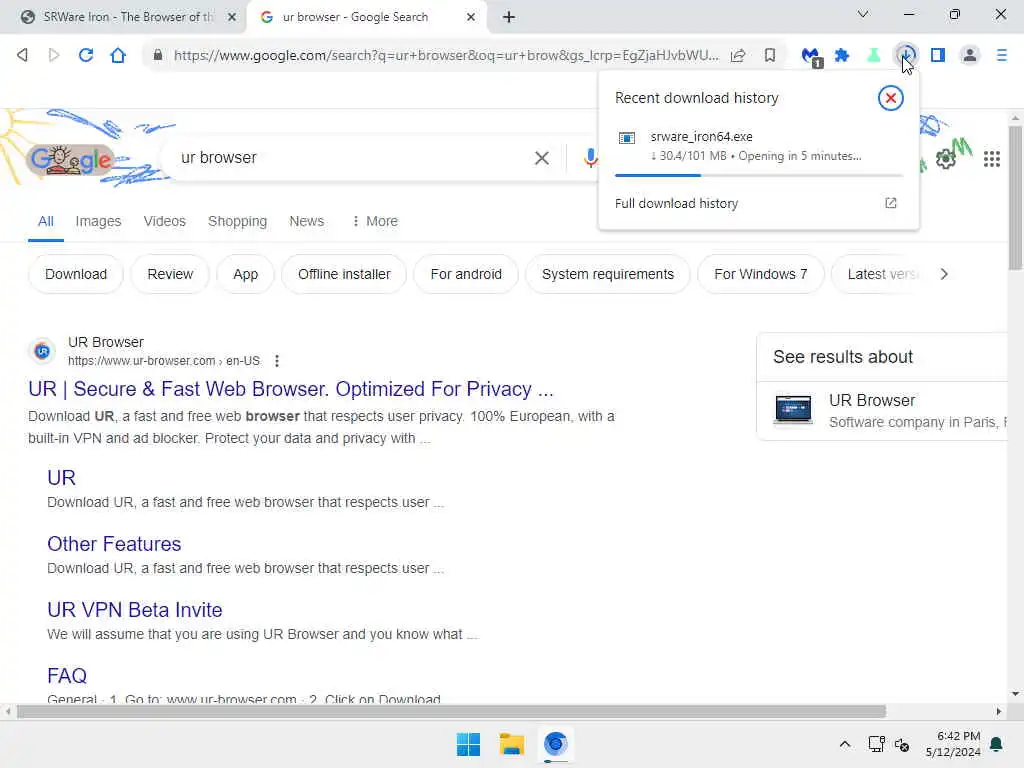Open full history via external-link icon
Viewport: 1024px width, 768px height.
[x=891, y=203]
